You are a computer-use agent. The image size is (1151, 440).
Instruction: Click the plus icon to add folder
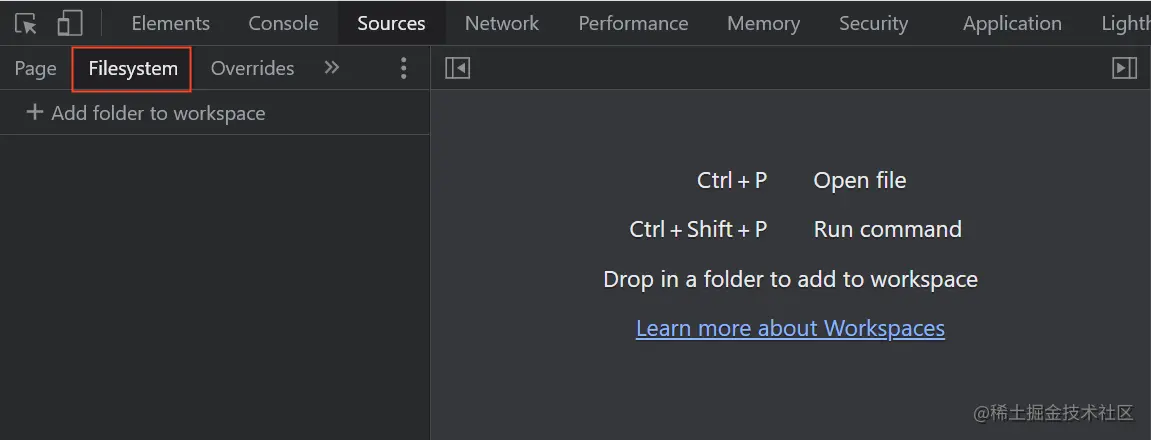[x=35, y=113]
